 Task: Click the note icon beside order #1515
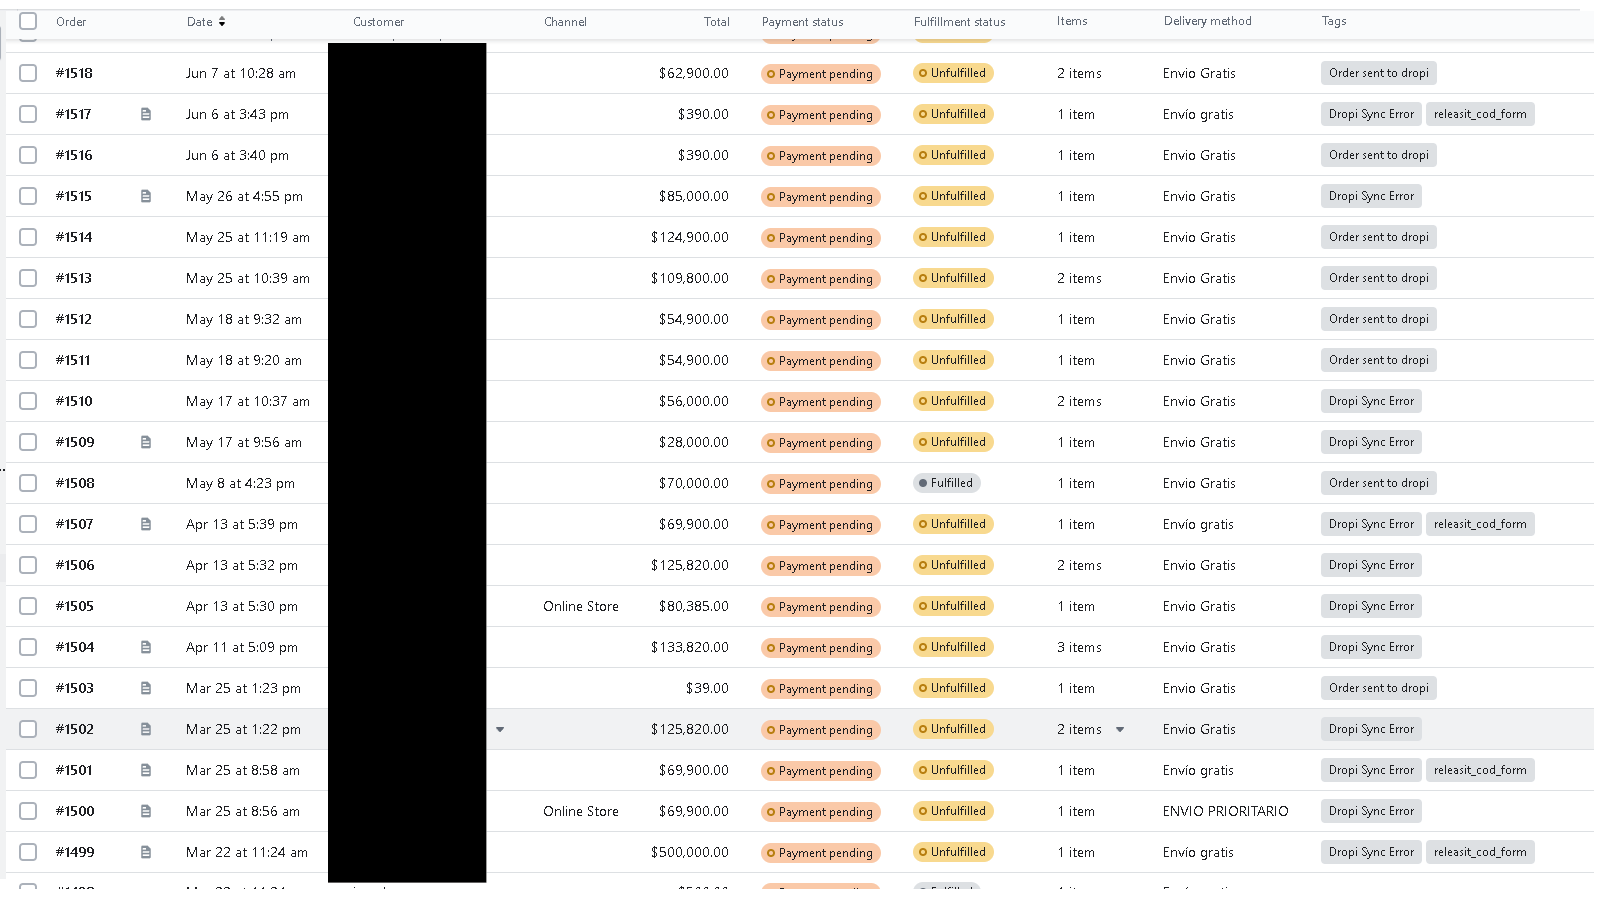coord(146,196)
